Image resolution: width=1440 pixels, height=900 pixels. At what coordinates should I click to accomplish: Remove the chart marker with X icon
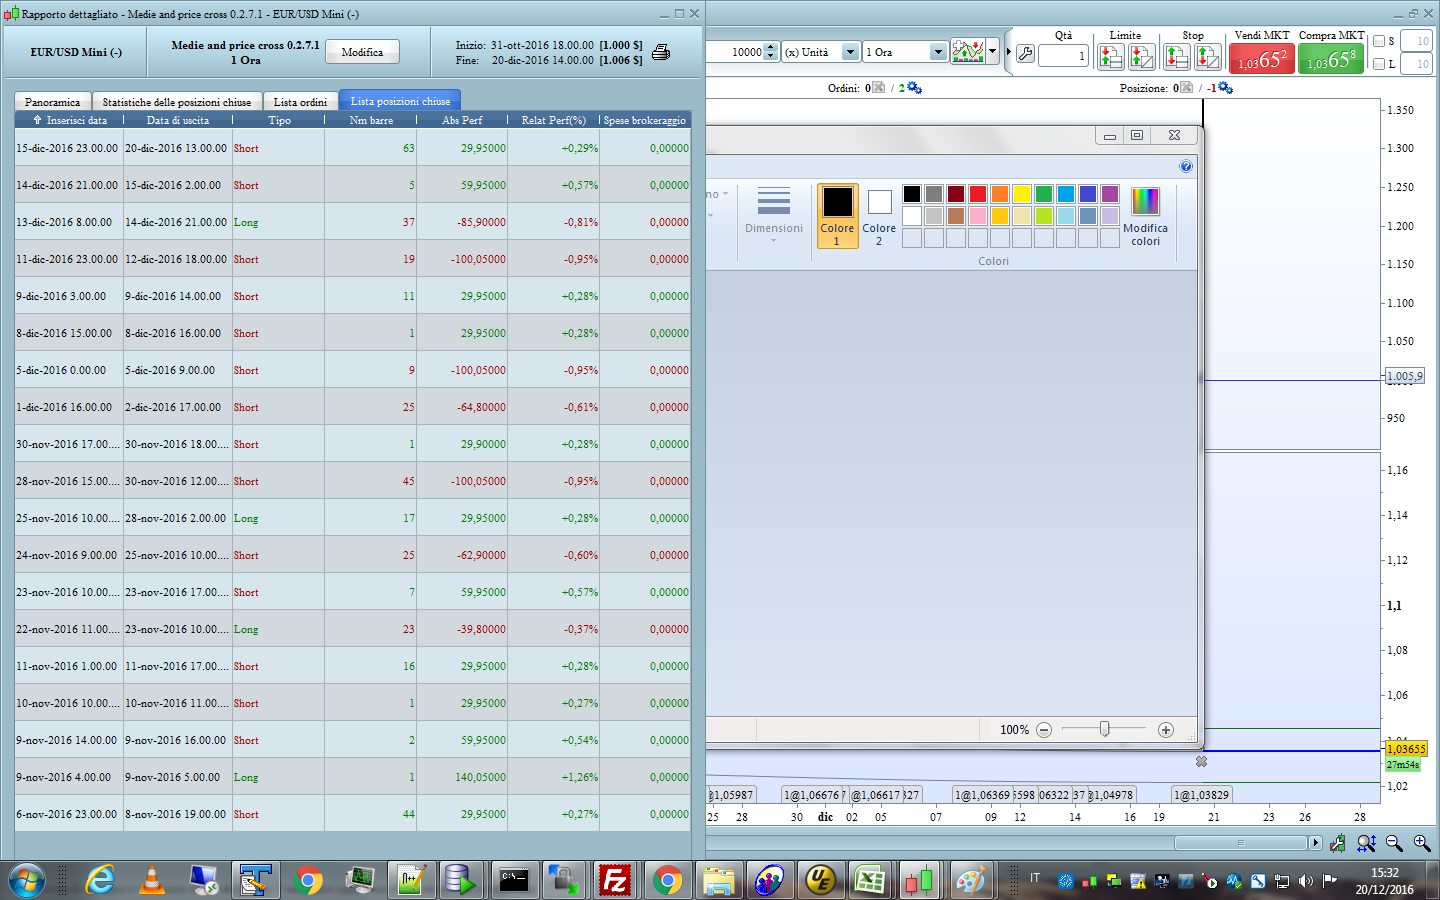1201,762
